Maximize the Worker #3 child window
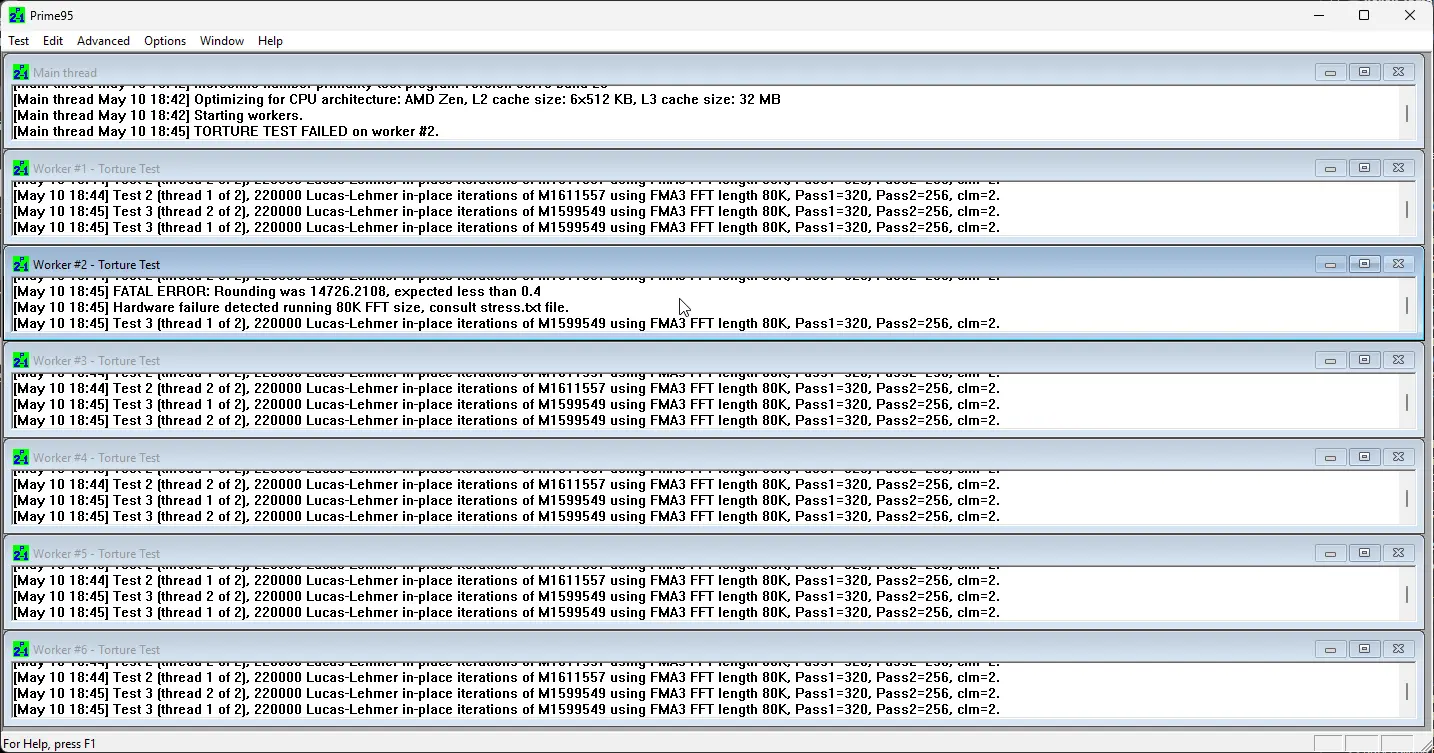1434x753 pixels. (1364, 360)
